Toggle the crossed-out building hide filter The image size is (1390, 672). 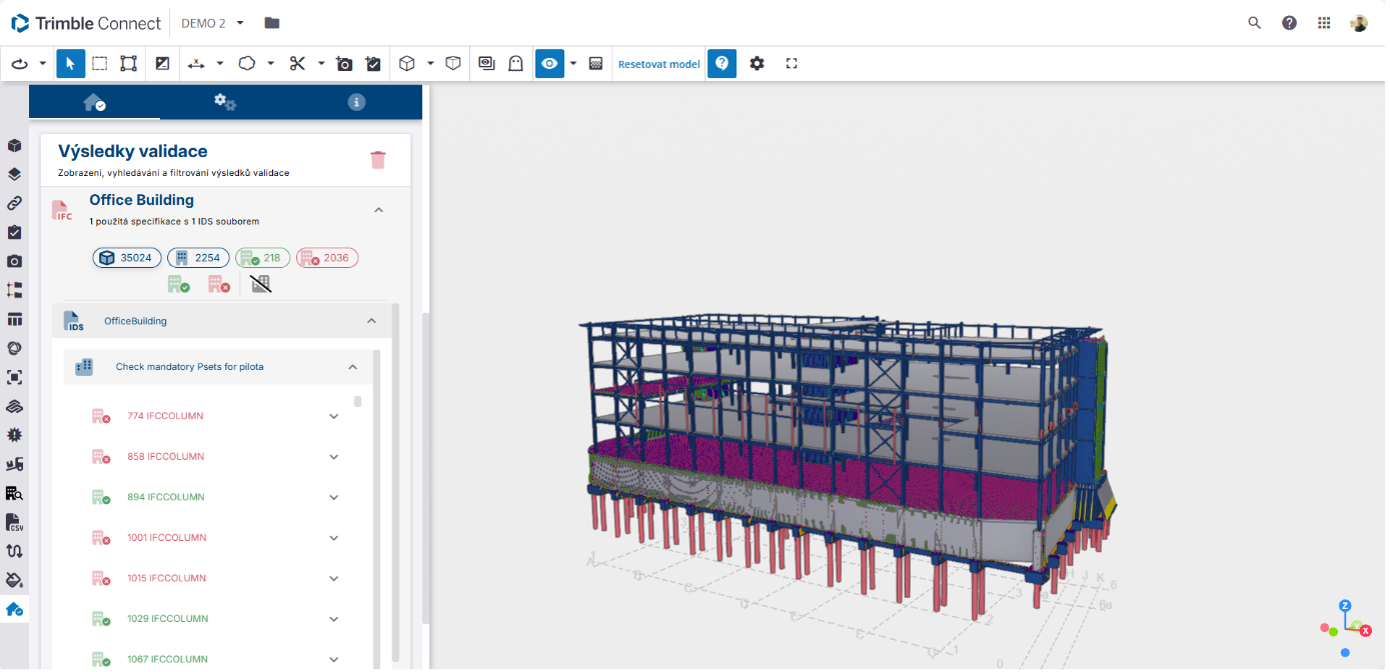[x=261, y=284]
